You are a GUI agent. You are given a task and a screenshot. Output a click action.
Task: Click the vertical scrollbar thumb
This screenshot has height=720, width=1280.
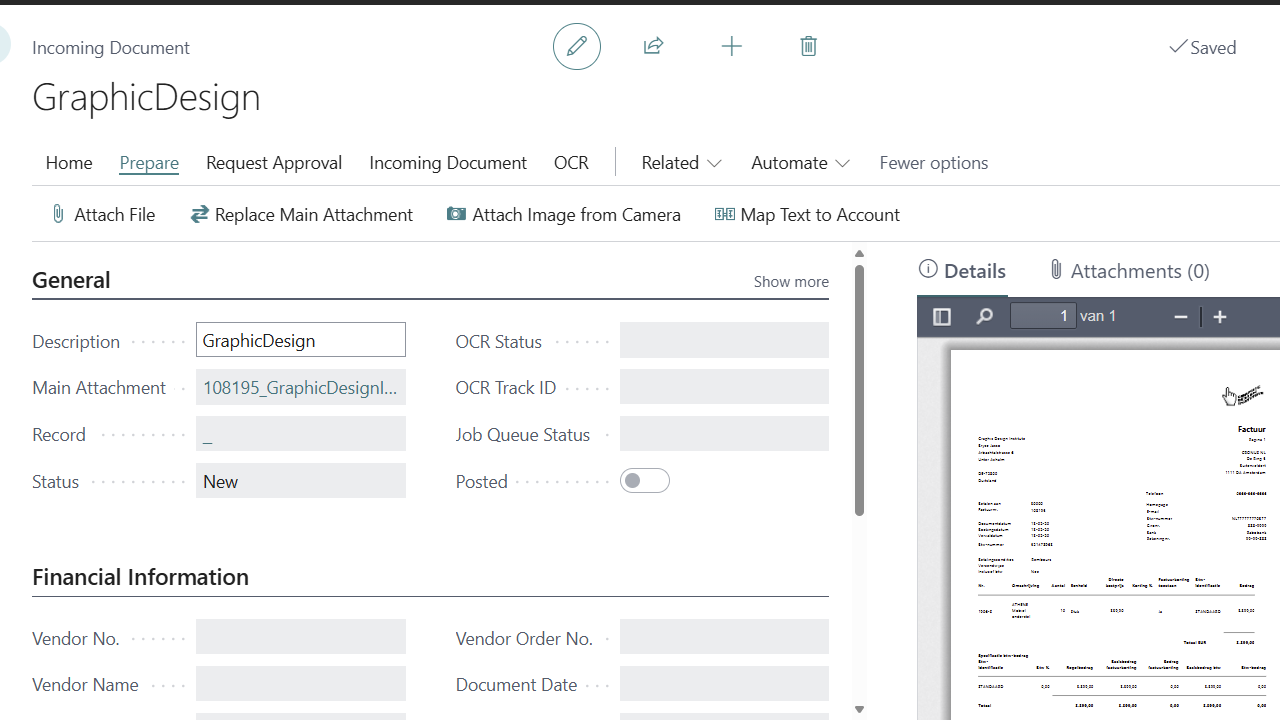(859, 391)
